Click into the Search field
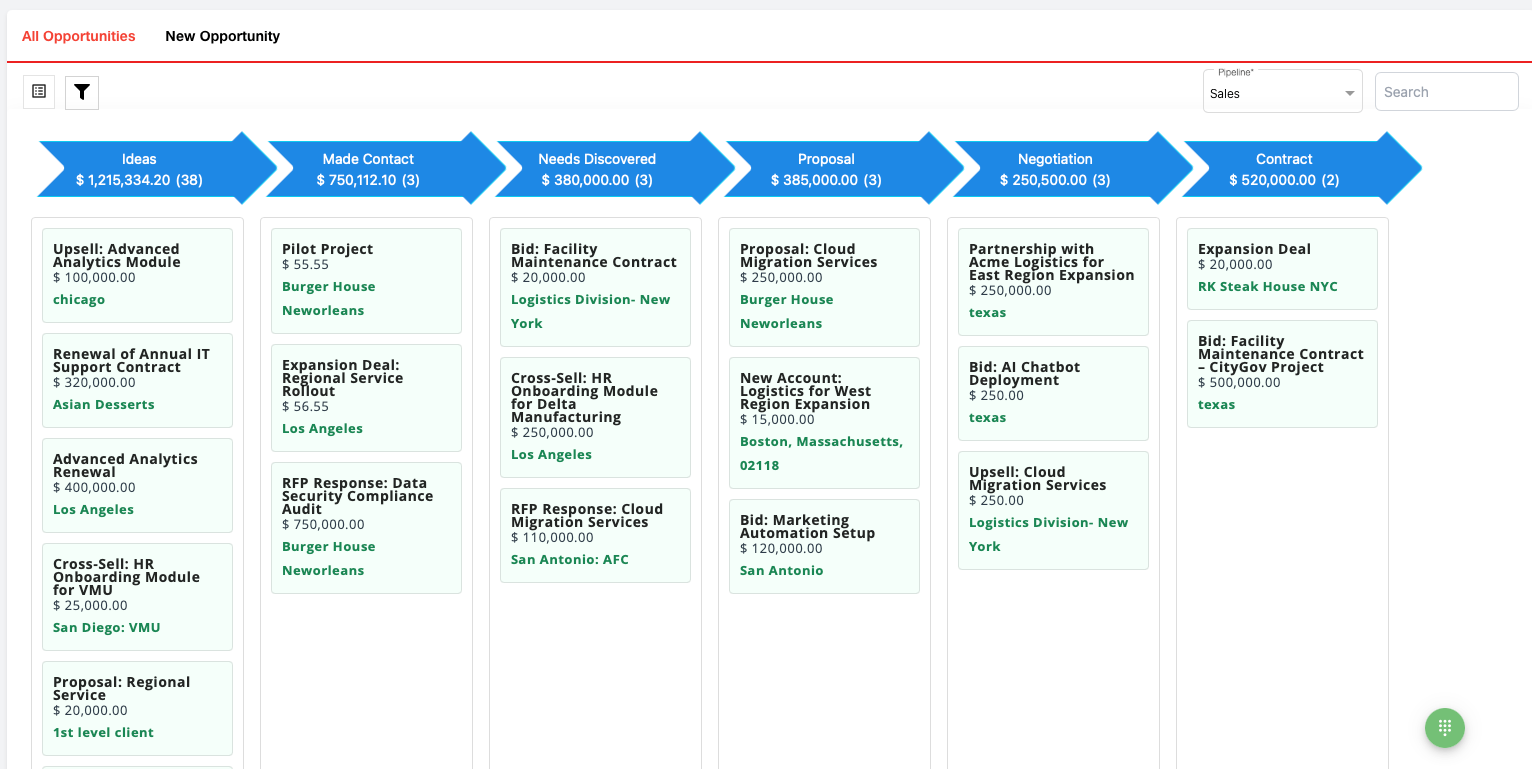1532x769 pixels. point(1445,92)
